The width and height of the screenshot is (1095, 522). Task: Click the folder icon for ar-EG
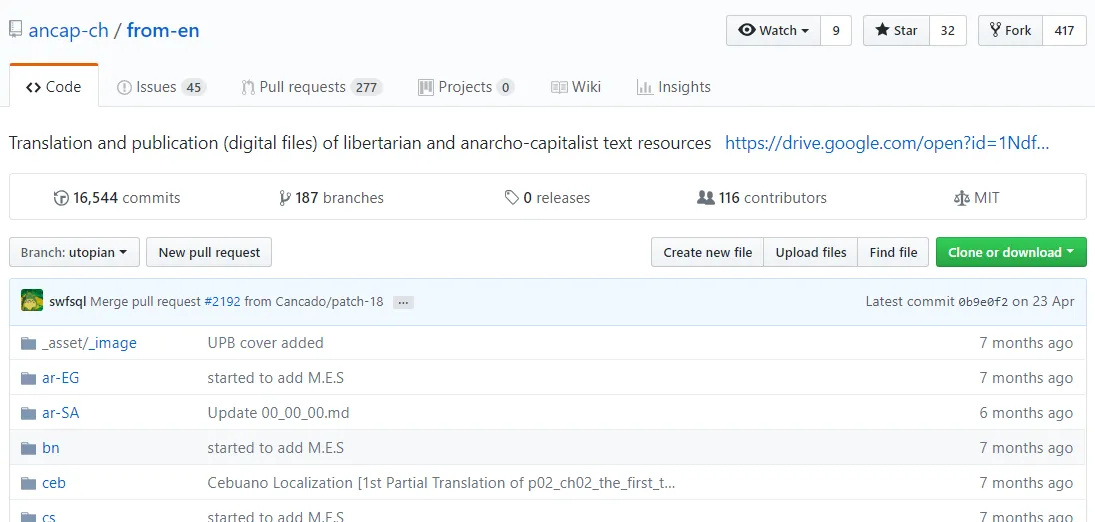tap(28, 378)
